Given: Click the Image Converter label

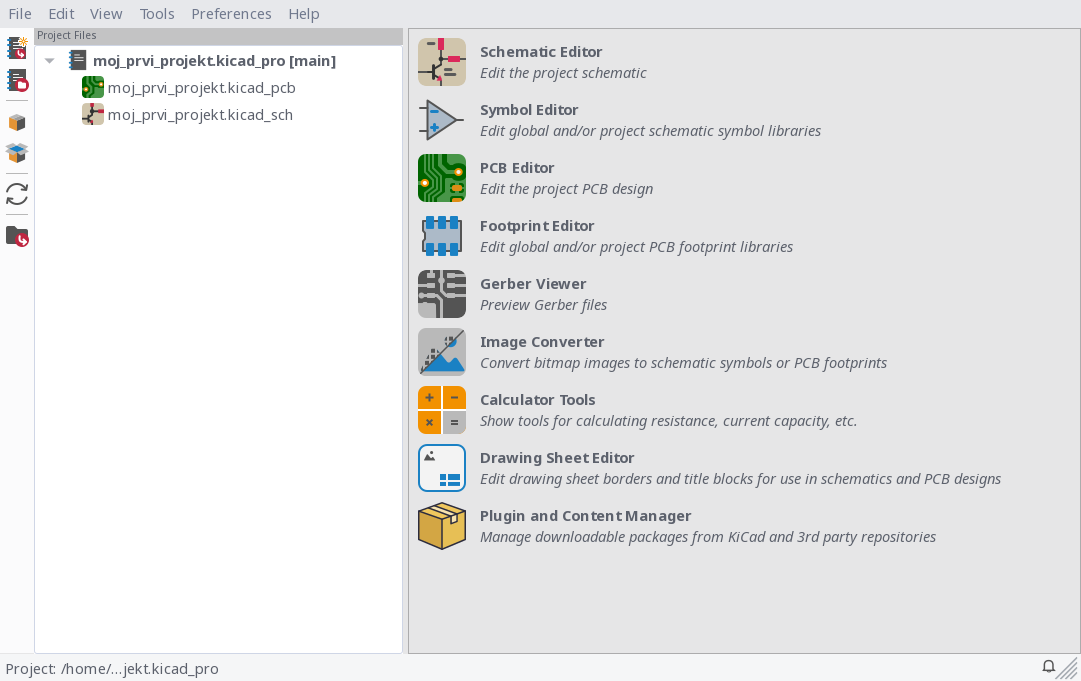Looking at the screenshot, I should (x=542, y=341).
